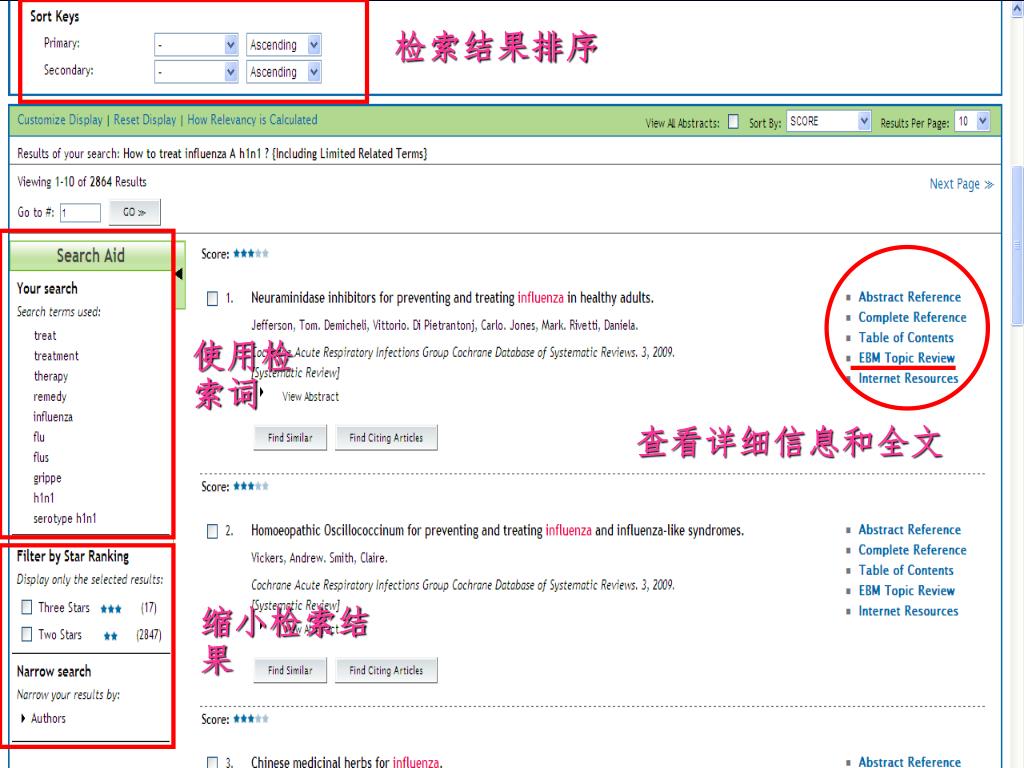Click result 1 star score rating
Screen dimensions: 1024x768
click(x=251, y=253)
